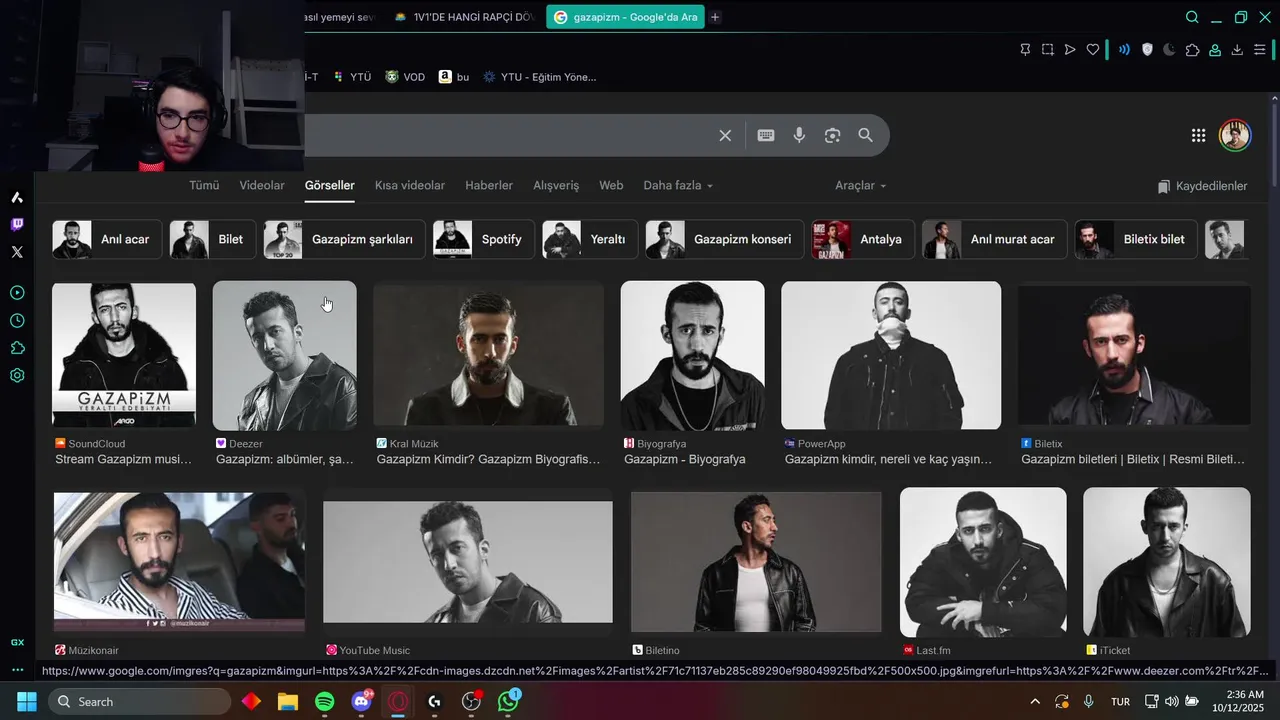The height and width of the screenshot is (720, 1280).
Task: Start voice search with microphone icon
Action: 799,135
